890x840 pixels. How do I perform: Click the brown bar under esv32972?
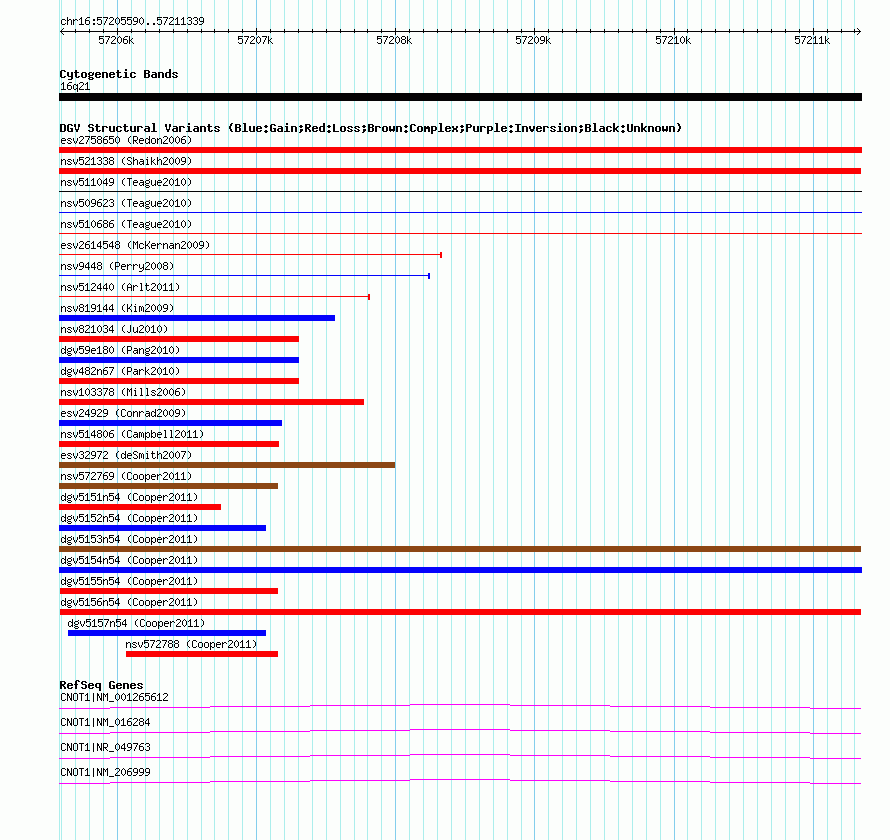(227, 465)
